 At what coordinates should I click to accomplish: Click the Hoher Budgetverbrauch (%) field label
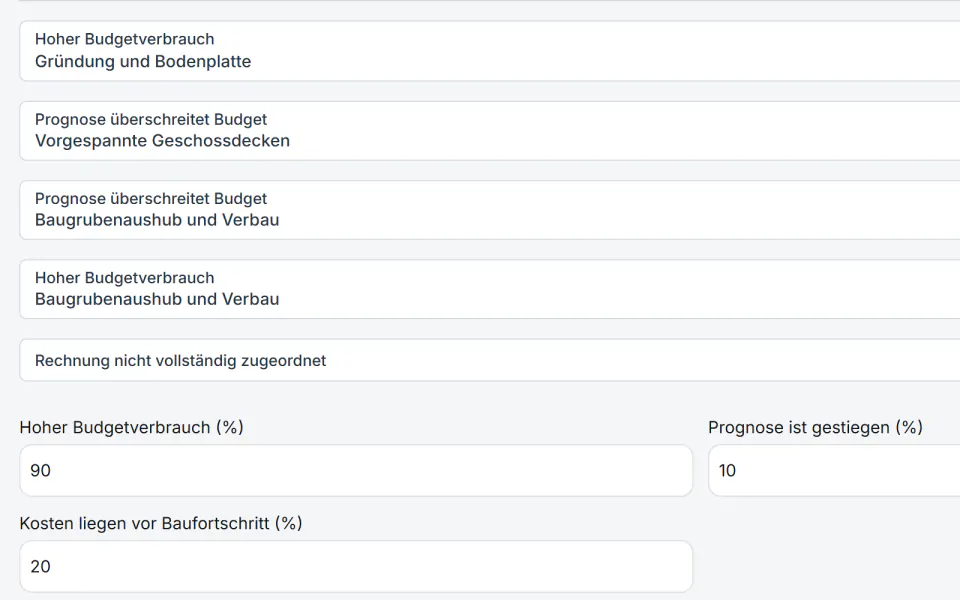click(132, 427)
